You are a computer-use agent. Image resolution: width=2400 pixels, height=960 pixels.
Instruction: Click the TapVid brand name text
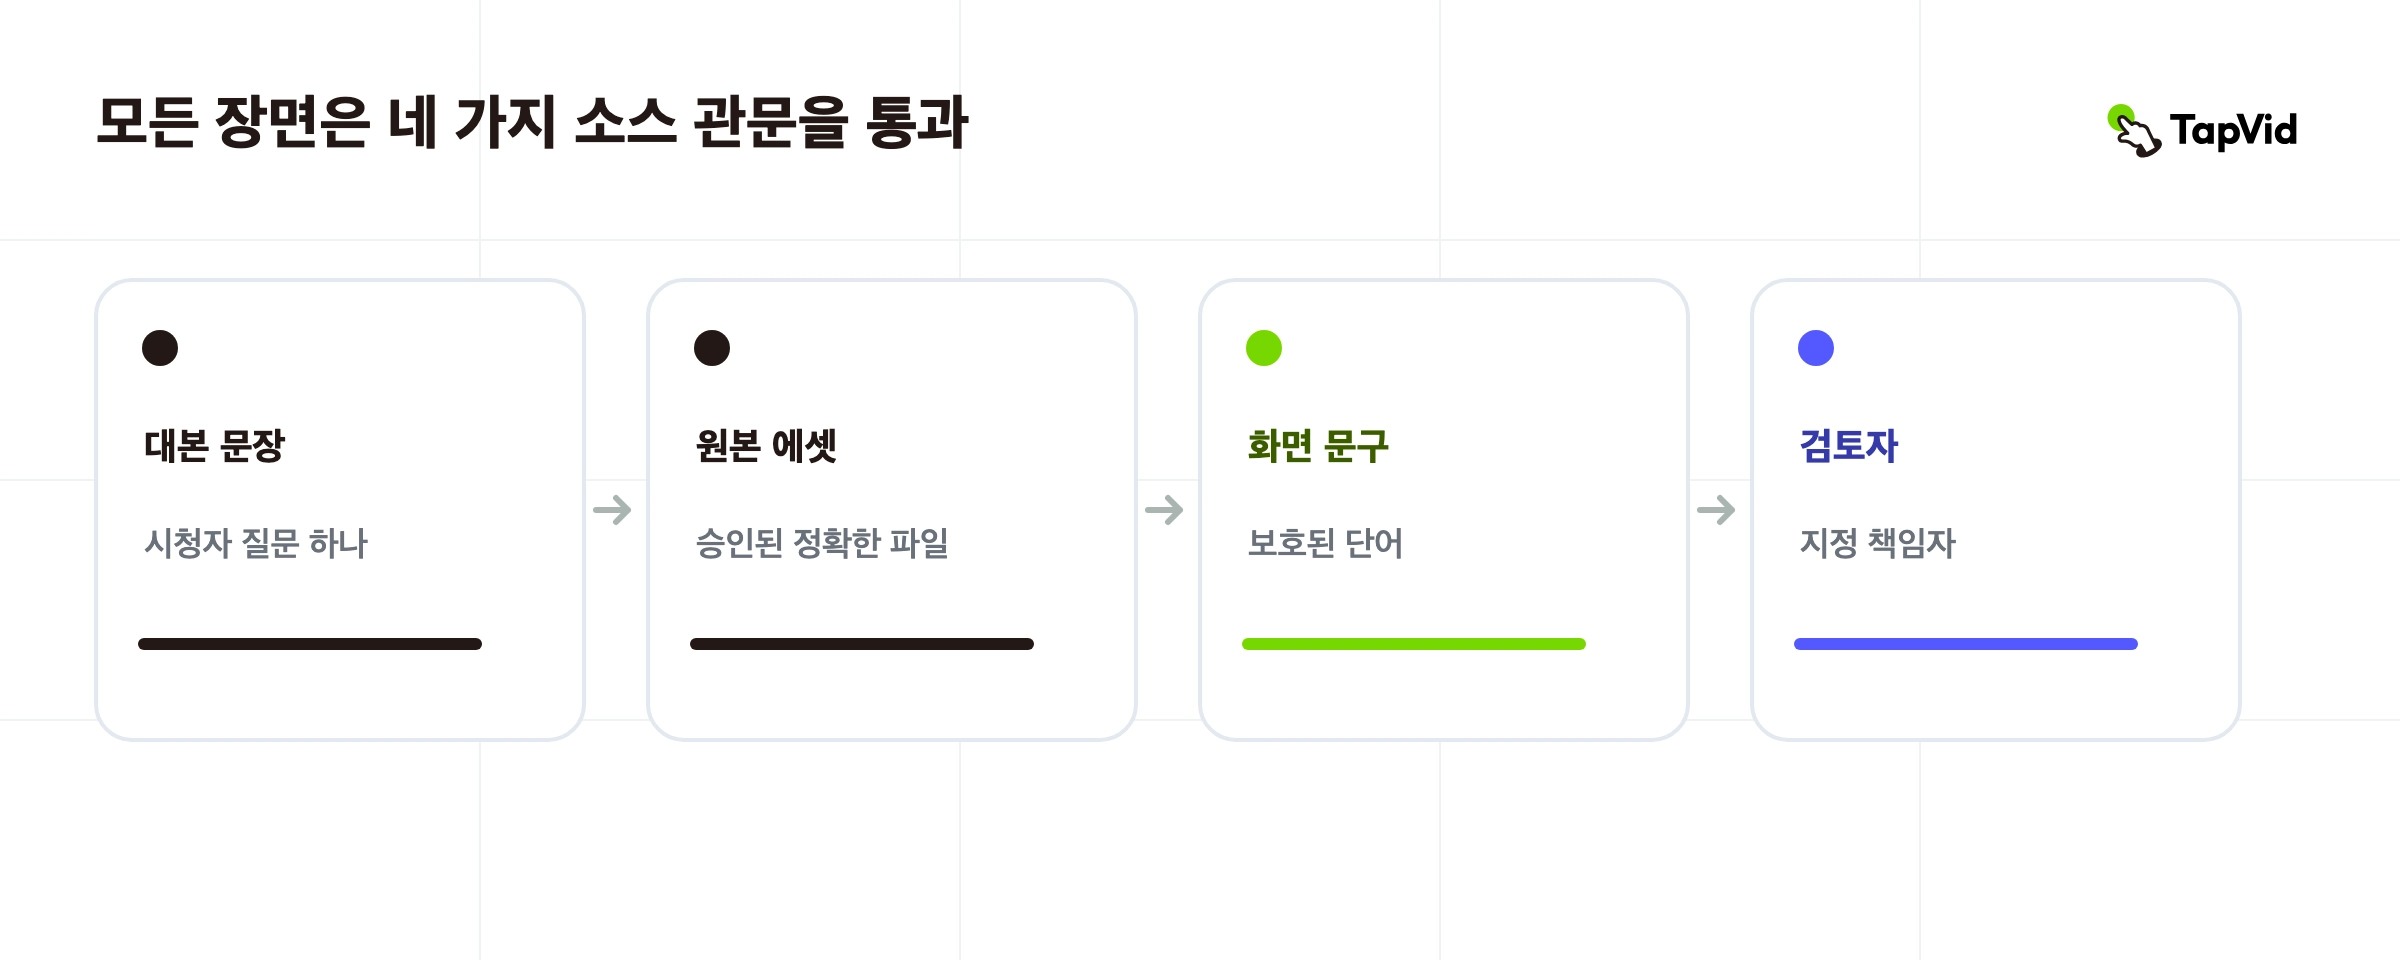click(2234, 131)
